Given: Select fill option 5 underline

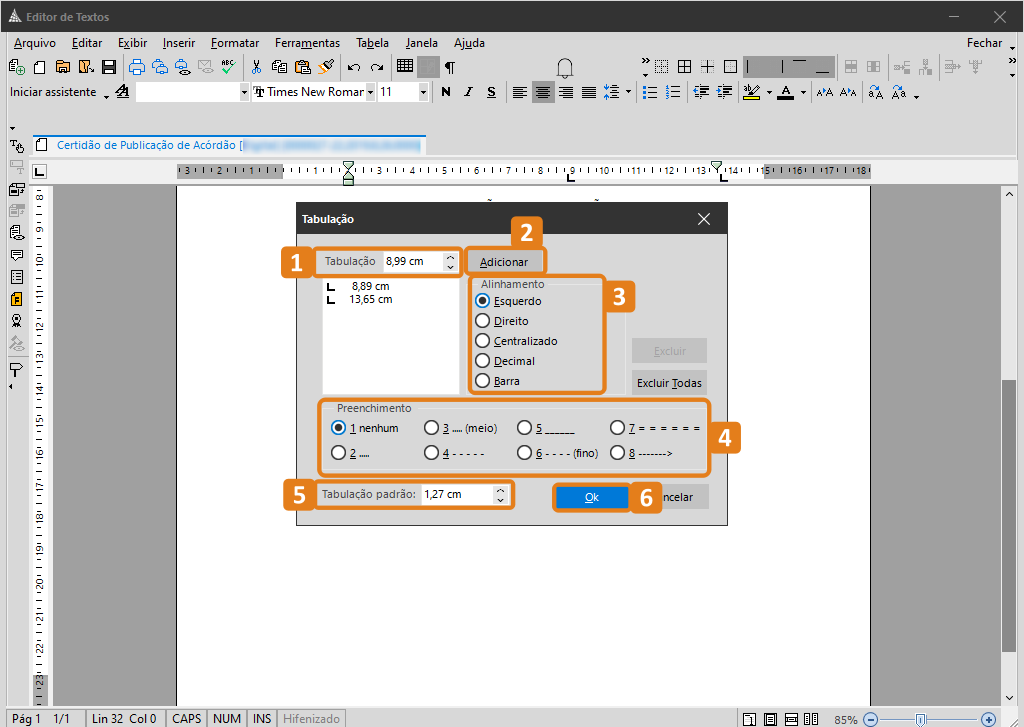Looking at the screenshot, I should pos(524,428).
